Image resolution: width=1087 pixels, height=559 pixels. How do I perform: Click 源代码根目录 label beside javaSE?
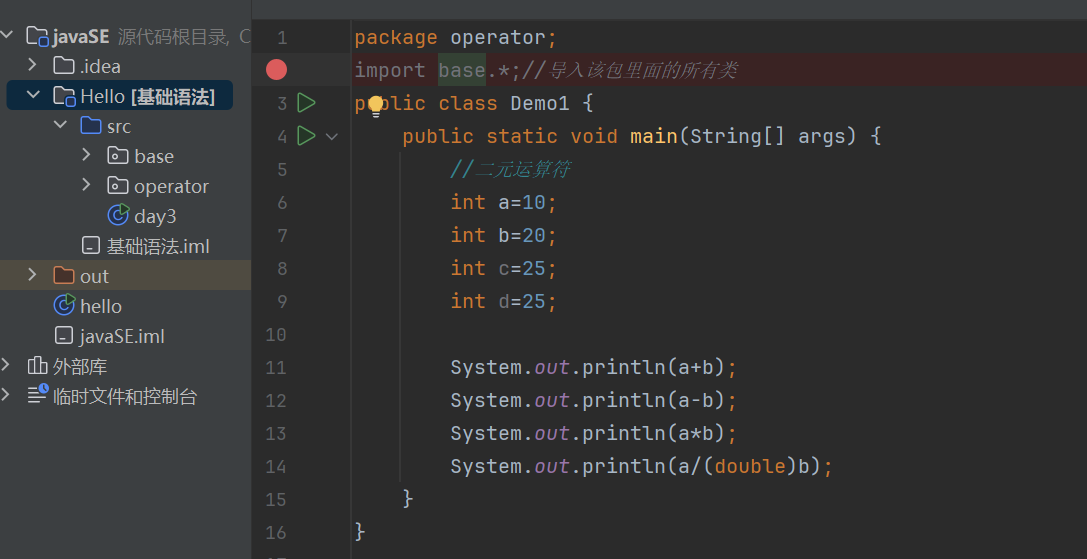tap(174, 37)
